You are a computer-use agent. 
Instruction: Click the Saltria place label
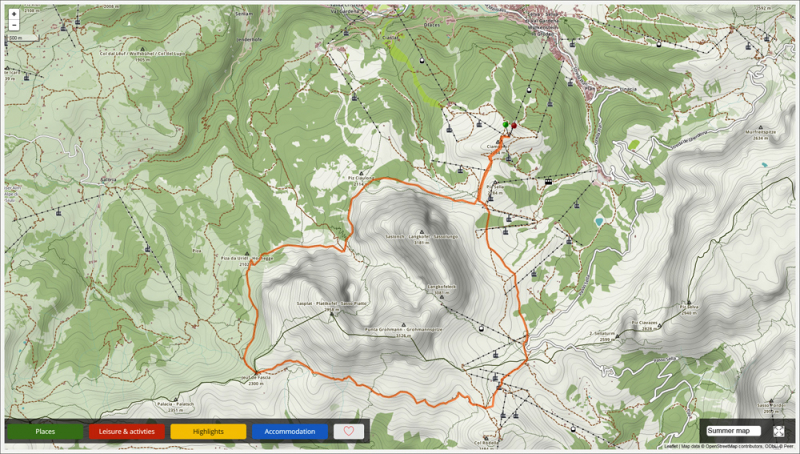[107, 180]
